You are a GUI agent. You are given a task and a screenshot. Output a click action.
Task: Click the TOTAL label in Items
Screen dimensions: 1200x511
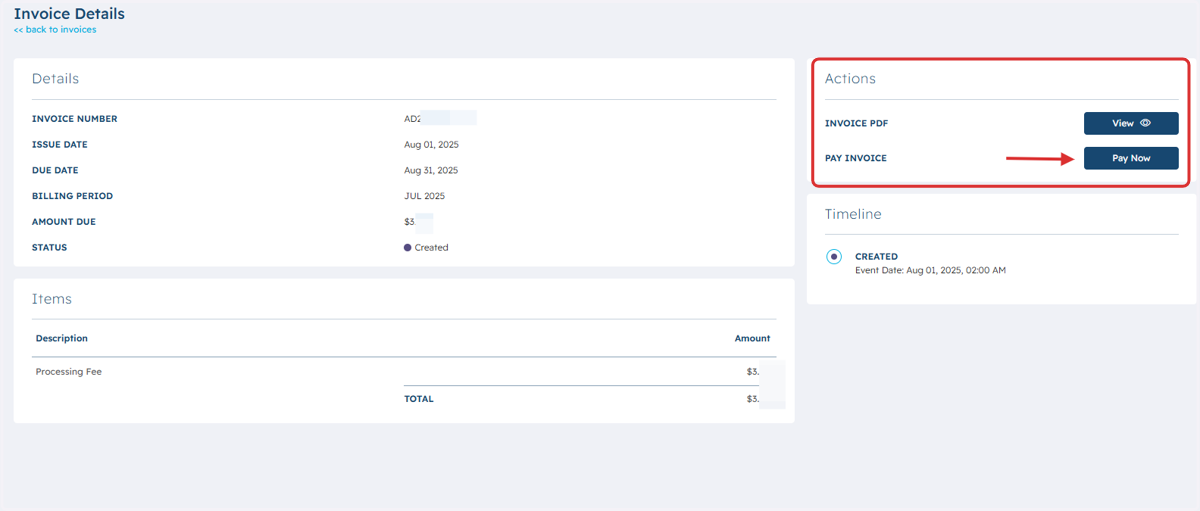point(419,399)
